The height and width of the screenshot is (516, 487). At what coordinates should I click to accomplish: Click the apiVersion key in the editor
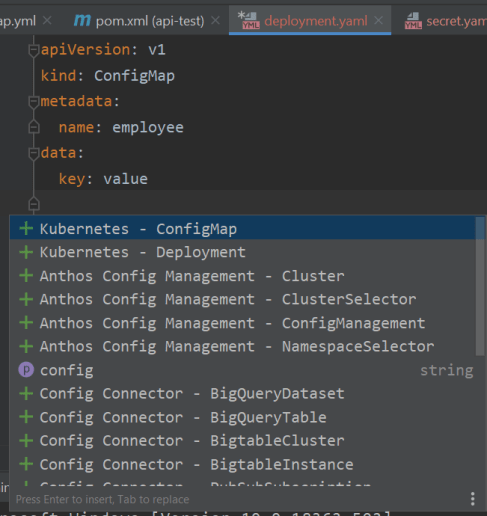[x=86, y=50]
